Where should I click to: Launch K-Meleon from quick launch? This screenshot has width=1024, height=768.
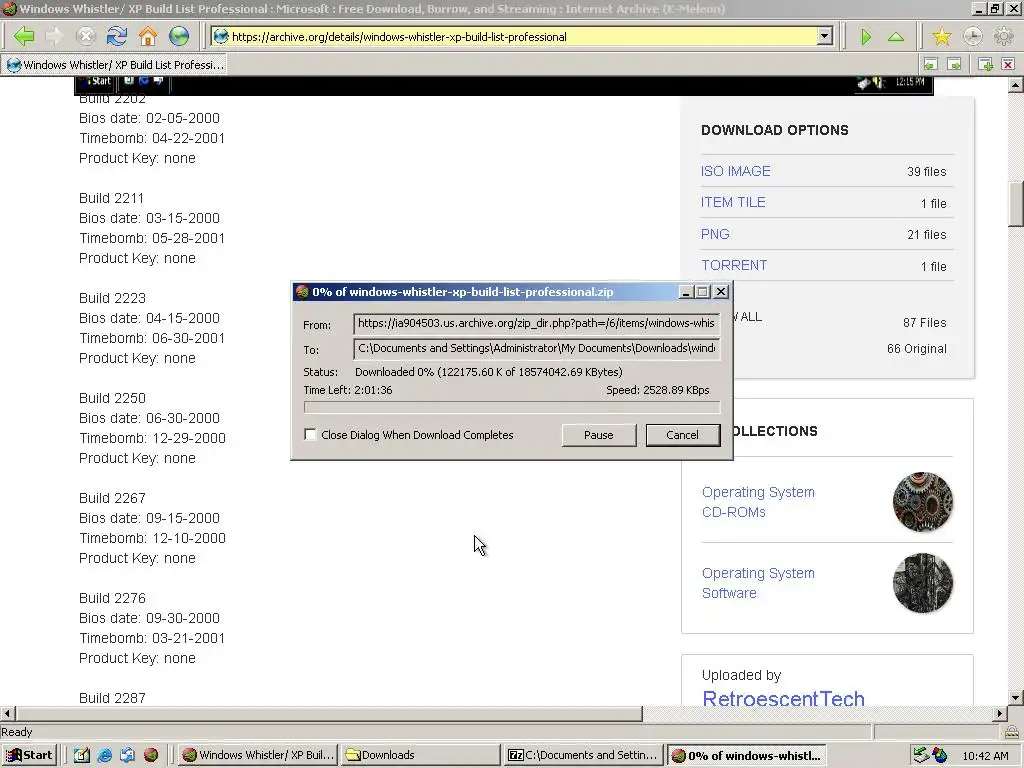[x=151, y=755]
